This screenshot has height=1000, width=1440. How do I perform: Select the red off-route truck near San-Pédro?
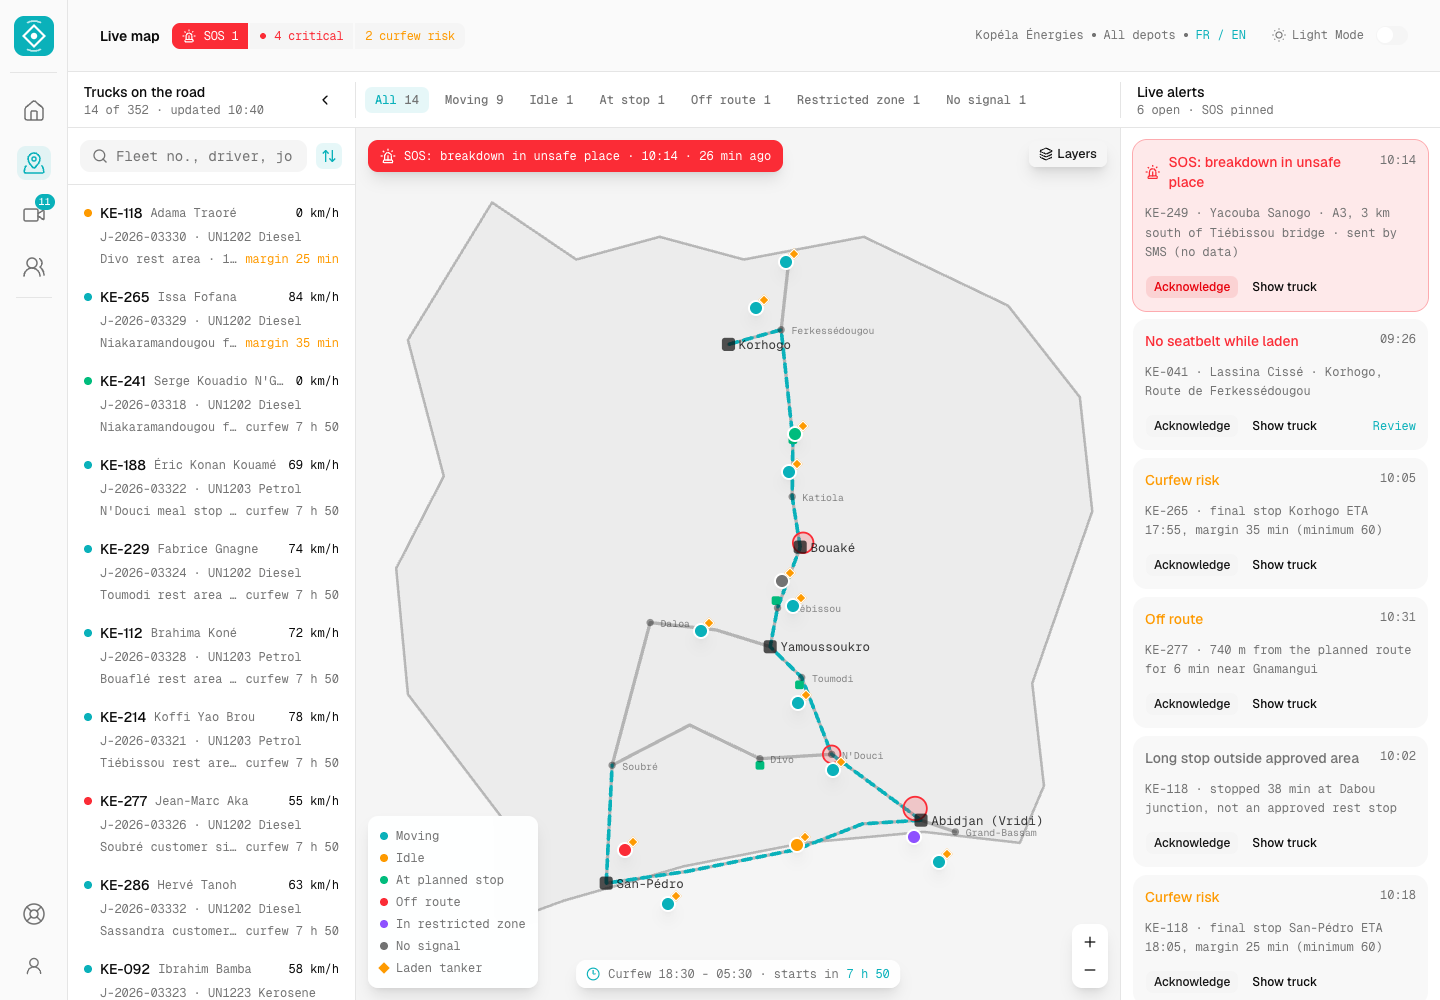pos(625,850)
